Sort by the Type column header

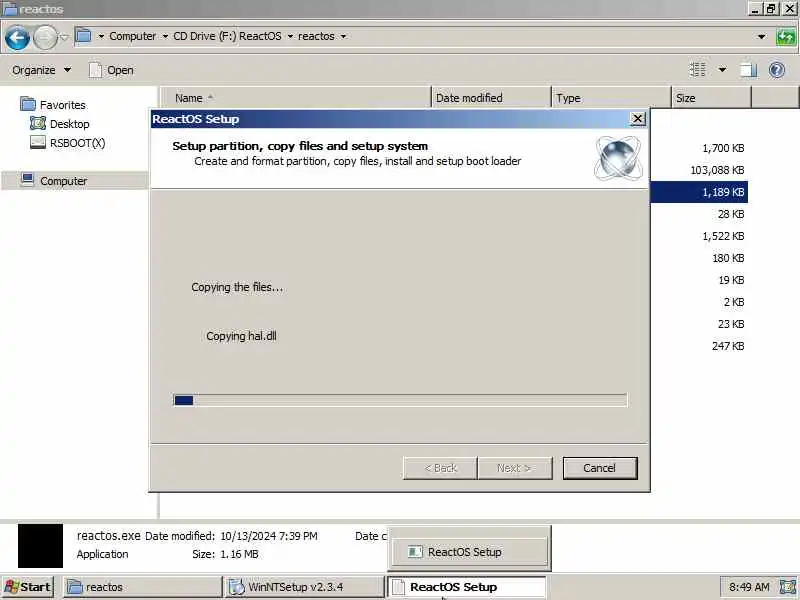[x=611, y=98]
